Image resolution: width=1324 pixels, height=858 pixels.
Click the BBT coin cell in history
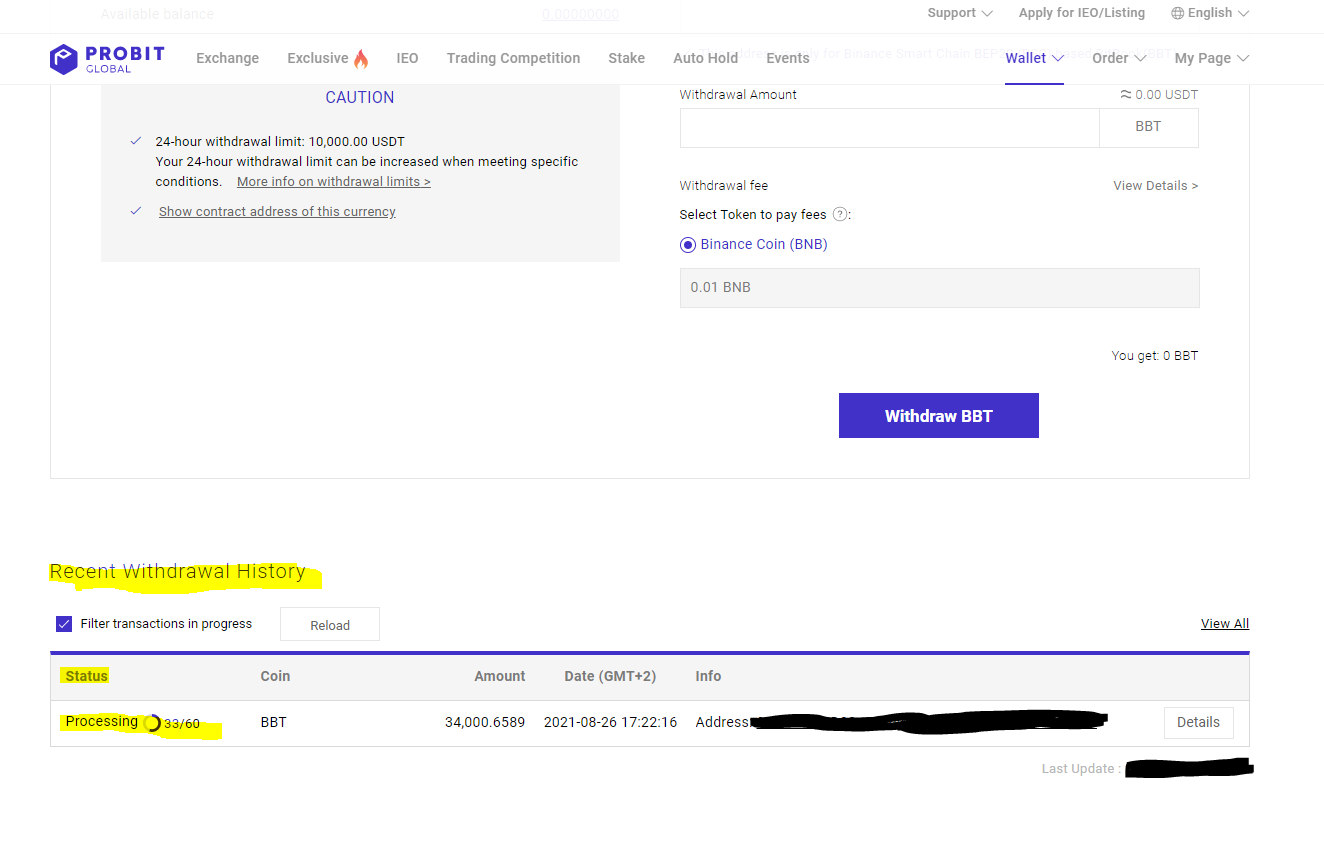[x=273, y=722]
